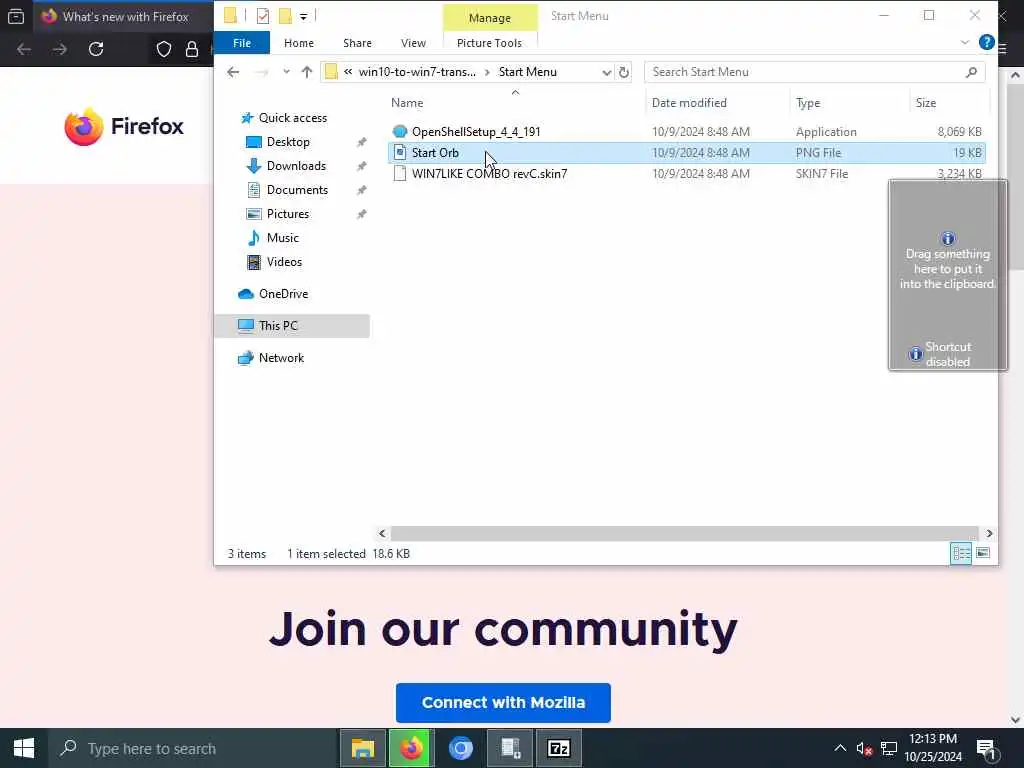Screen dimensions: 1024x768
Task: Click the Start Orb file icon
Action: coord(400,153)
